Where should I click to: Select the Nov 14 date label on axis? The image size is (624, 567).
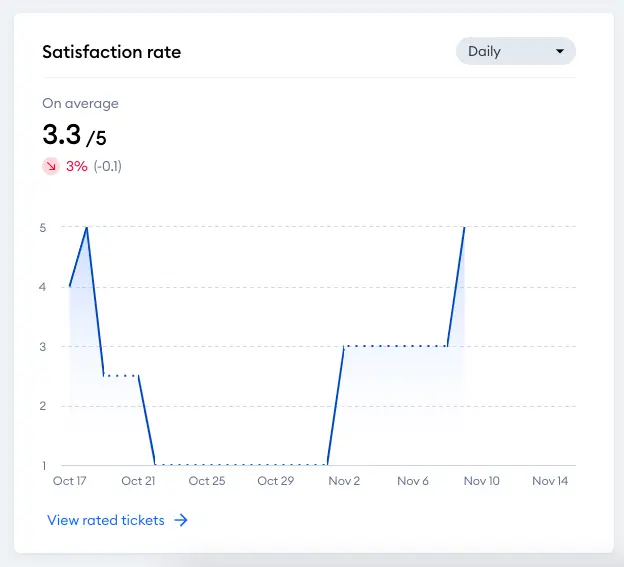(550, 481)
